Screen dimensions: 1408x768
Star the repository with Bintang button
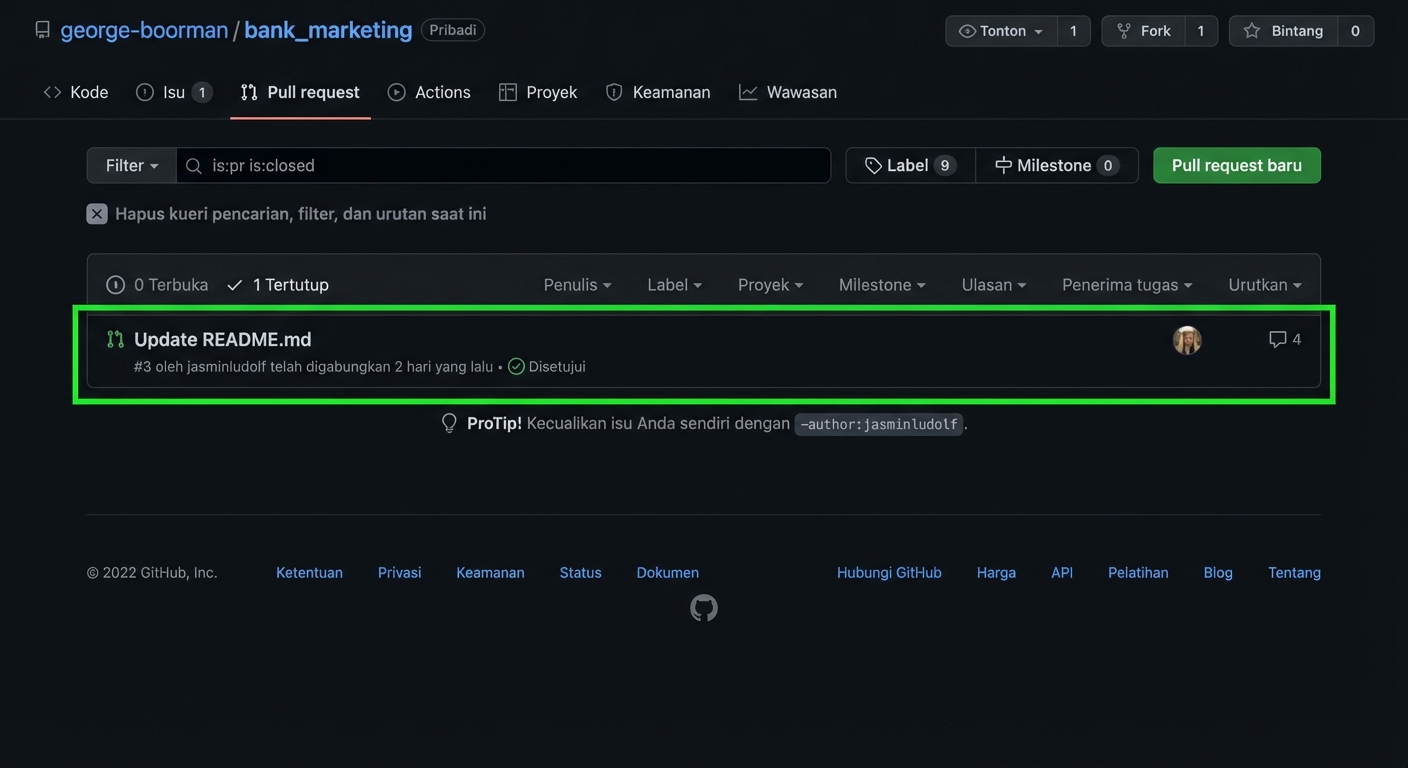1283,31
